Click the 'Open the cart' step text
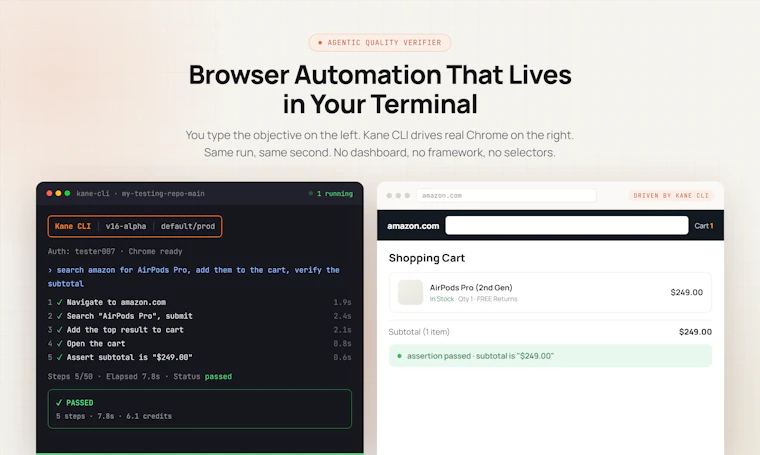760x455 pixels. [96, 344]
